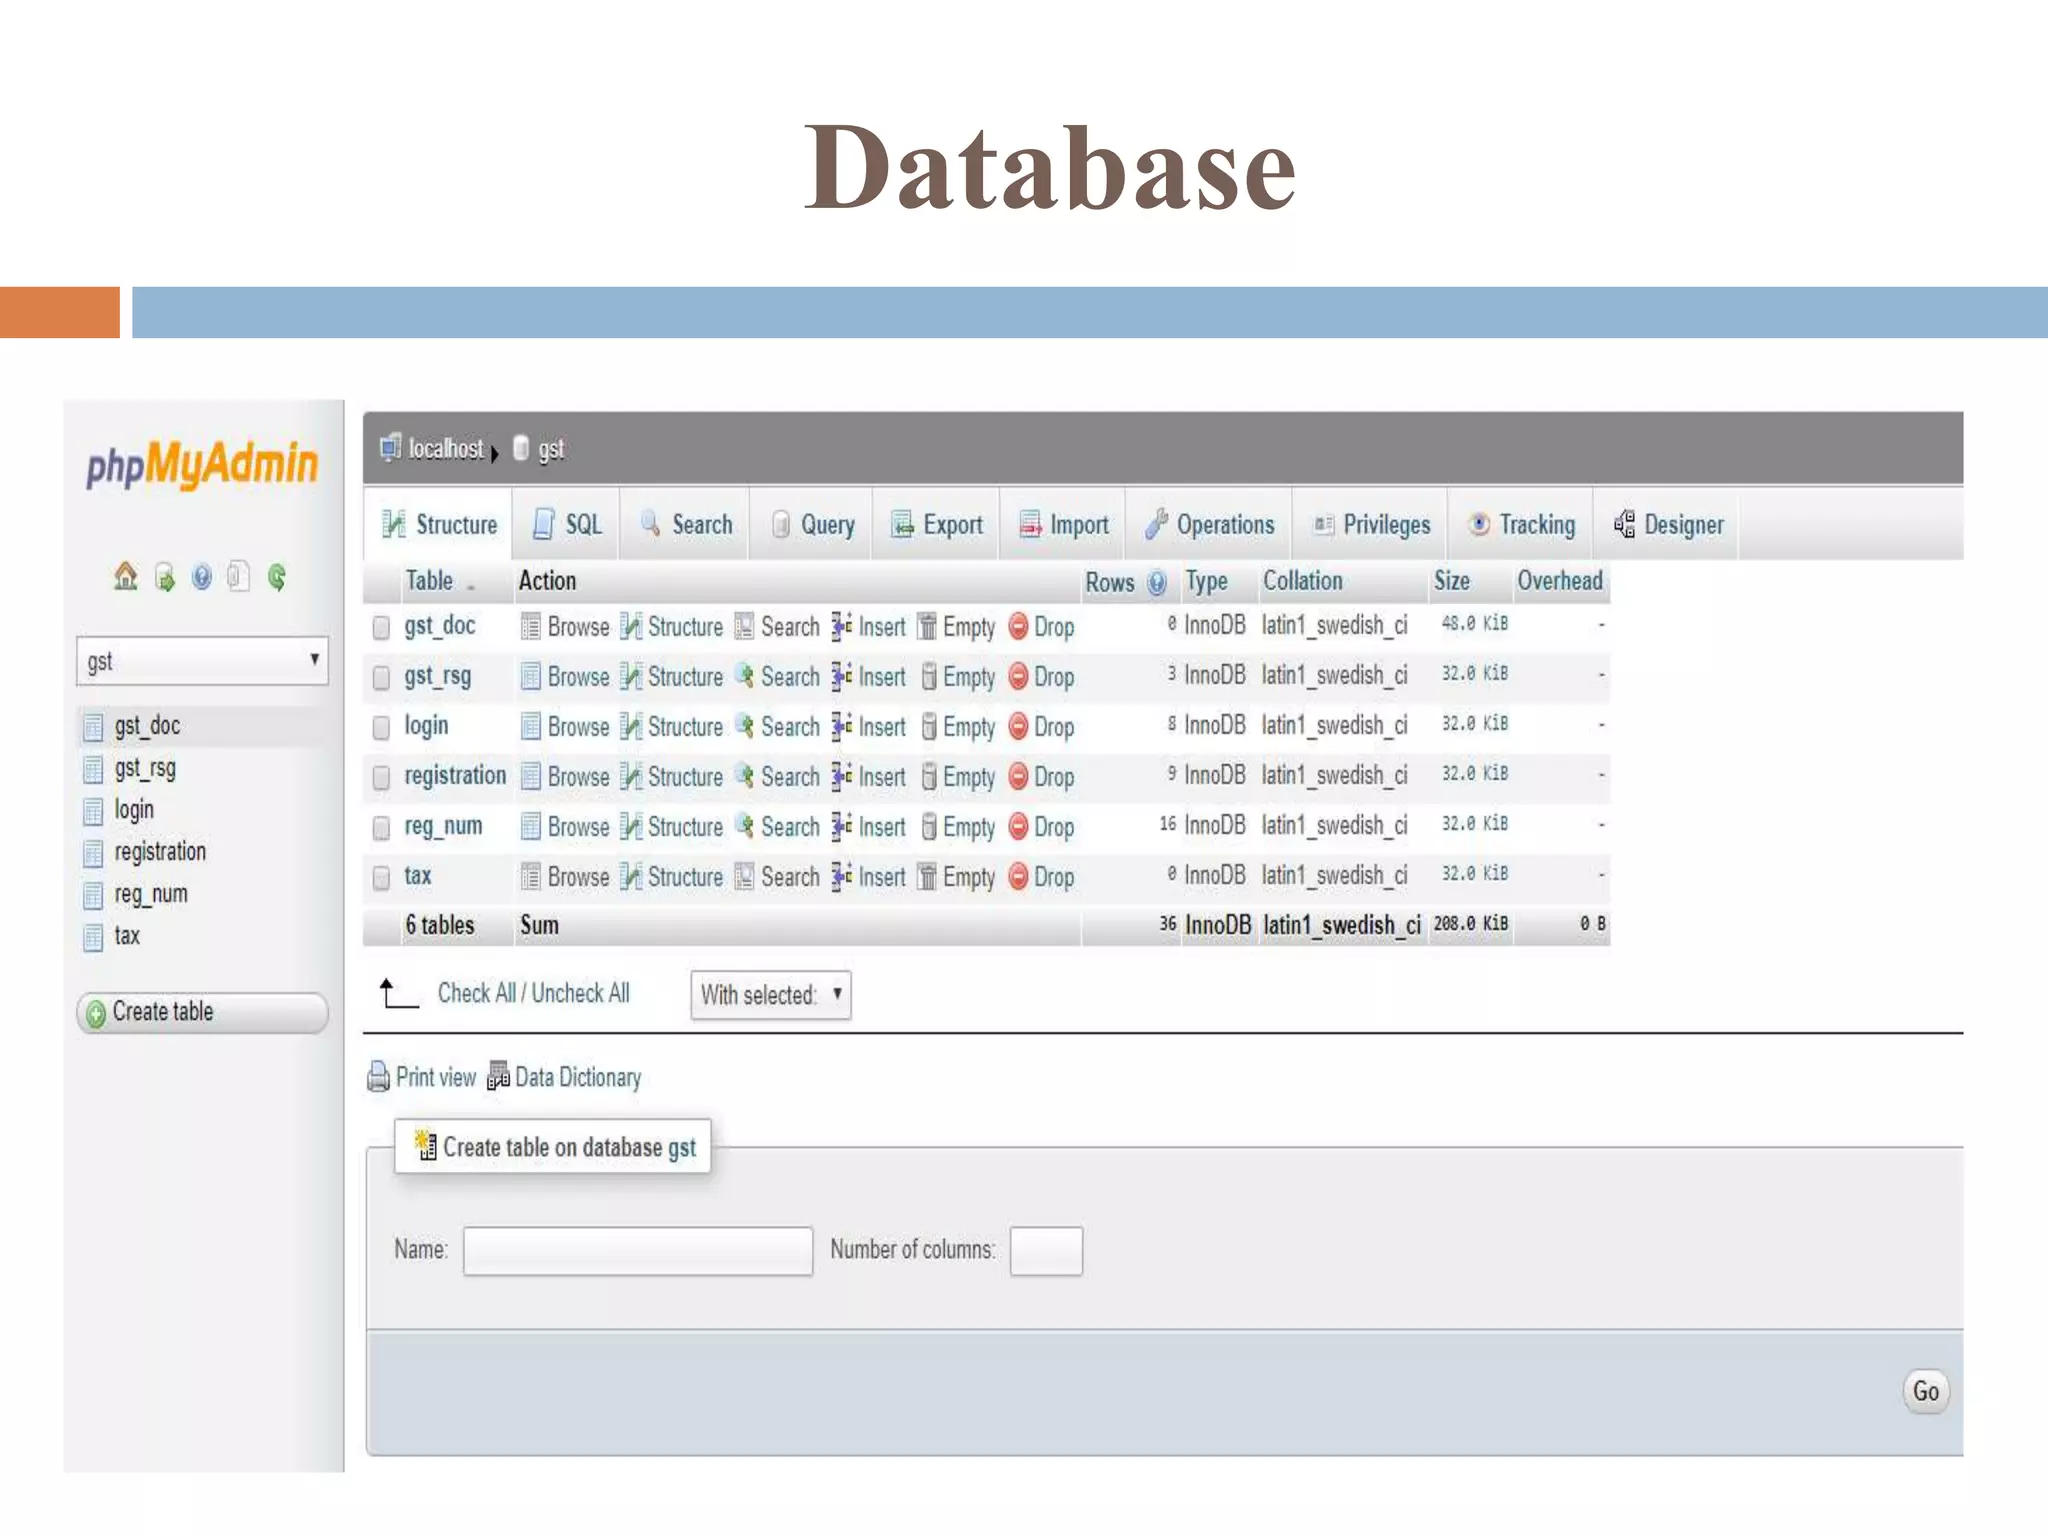Click the gst_doc table icon in sidebar

(93, 726)
